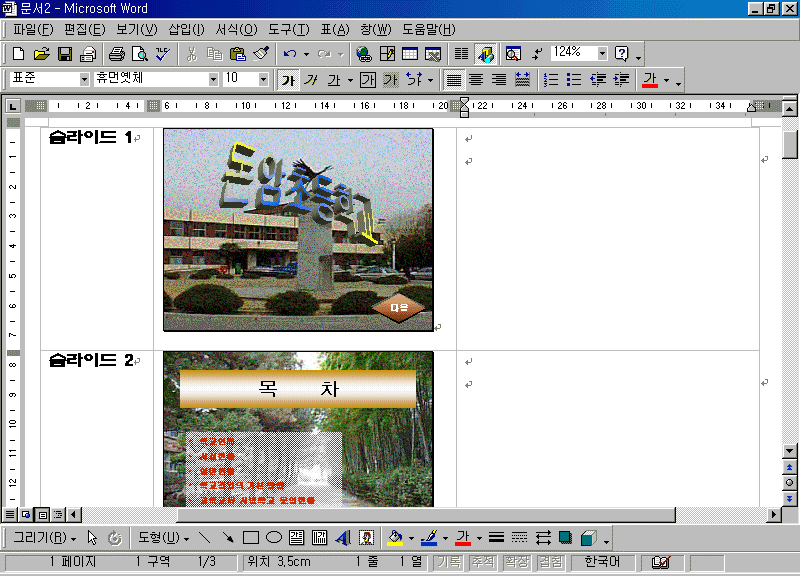This screenshot has width=800, height=576.
Task: Switch to Outline view button
Action: (58, 514)
